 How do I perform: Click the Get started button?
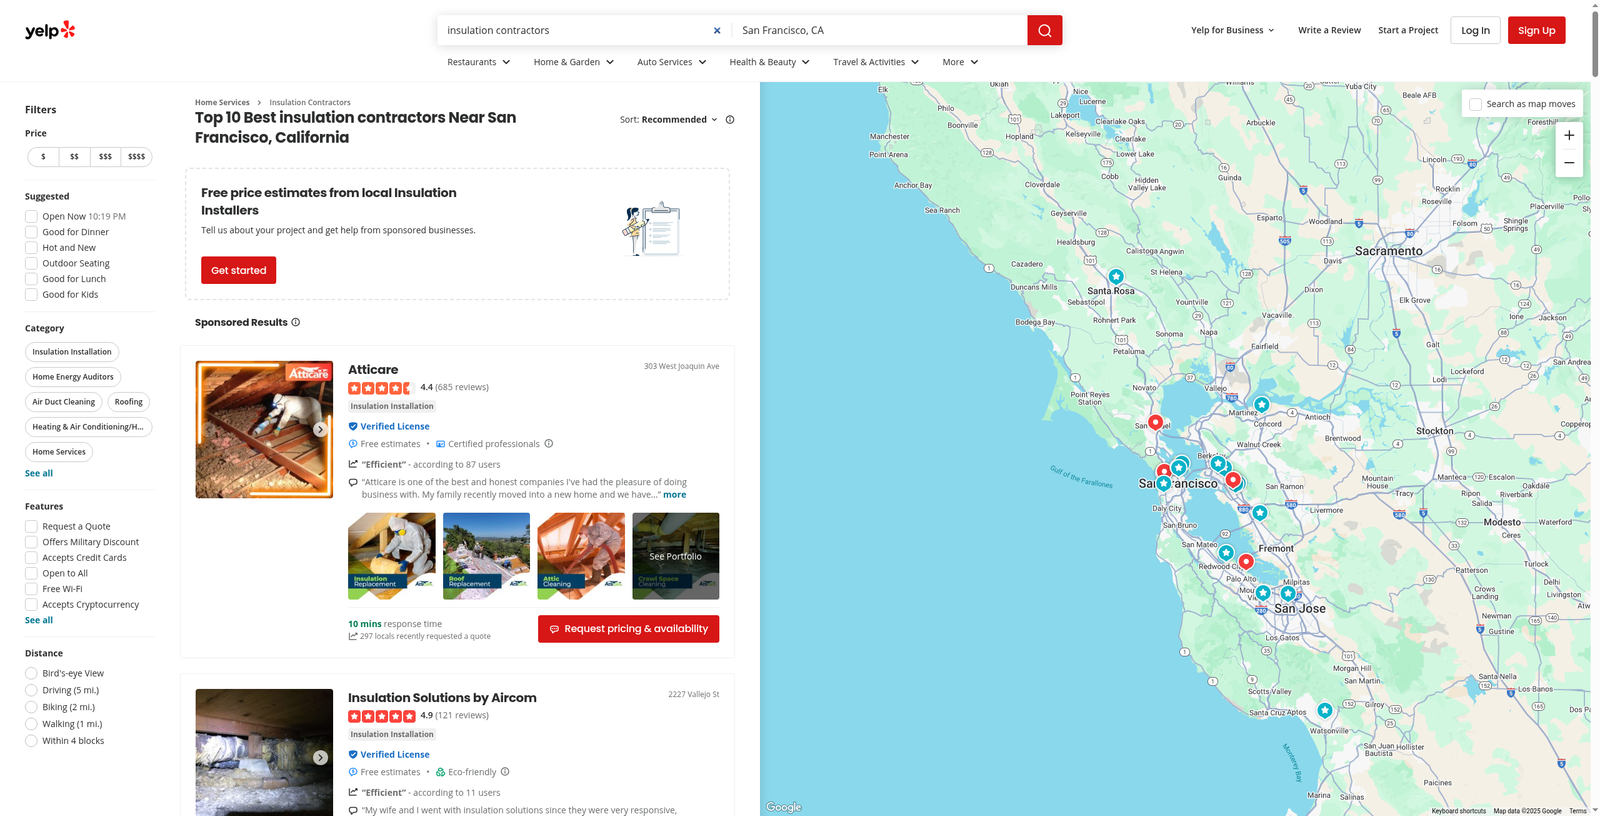pyautogui.click(x=238, y=270)
